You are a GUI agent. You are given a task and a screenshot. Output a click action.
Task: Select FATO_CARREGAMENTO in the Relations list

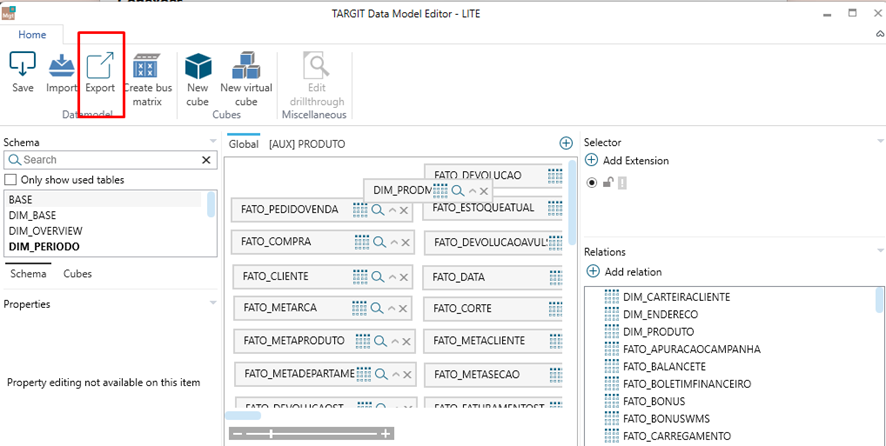point(676,436)
